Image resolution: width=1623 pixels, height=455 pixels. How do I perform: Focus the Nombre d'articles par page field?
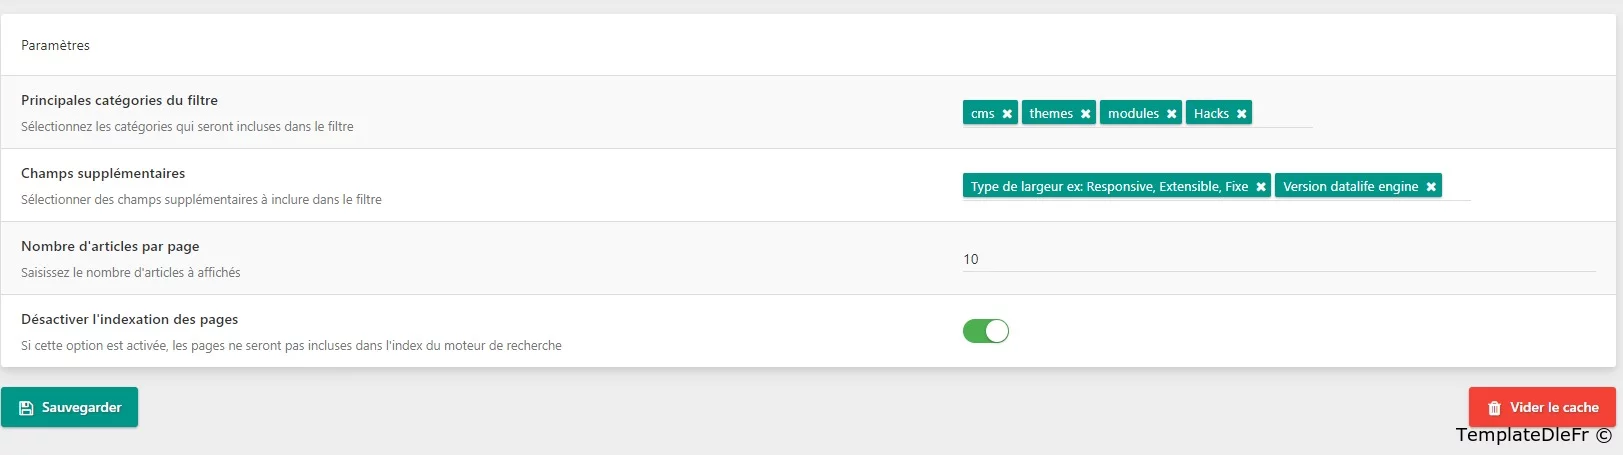point(1278,259)
